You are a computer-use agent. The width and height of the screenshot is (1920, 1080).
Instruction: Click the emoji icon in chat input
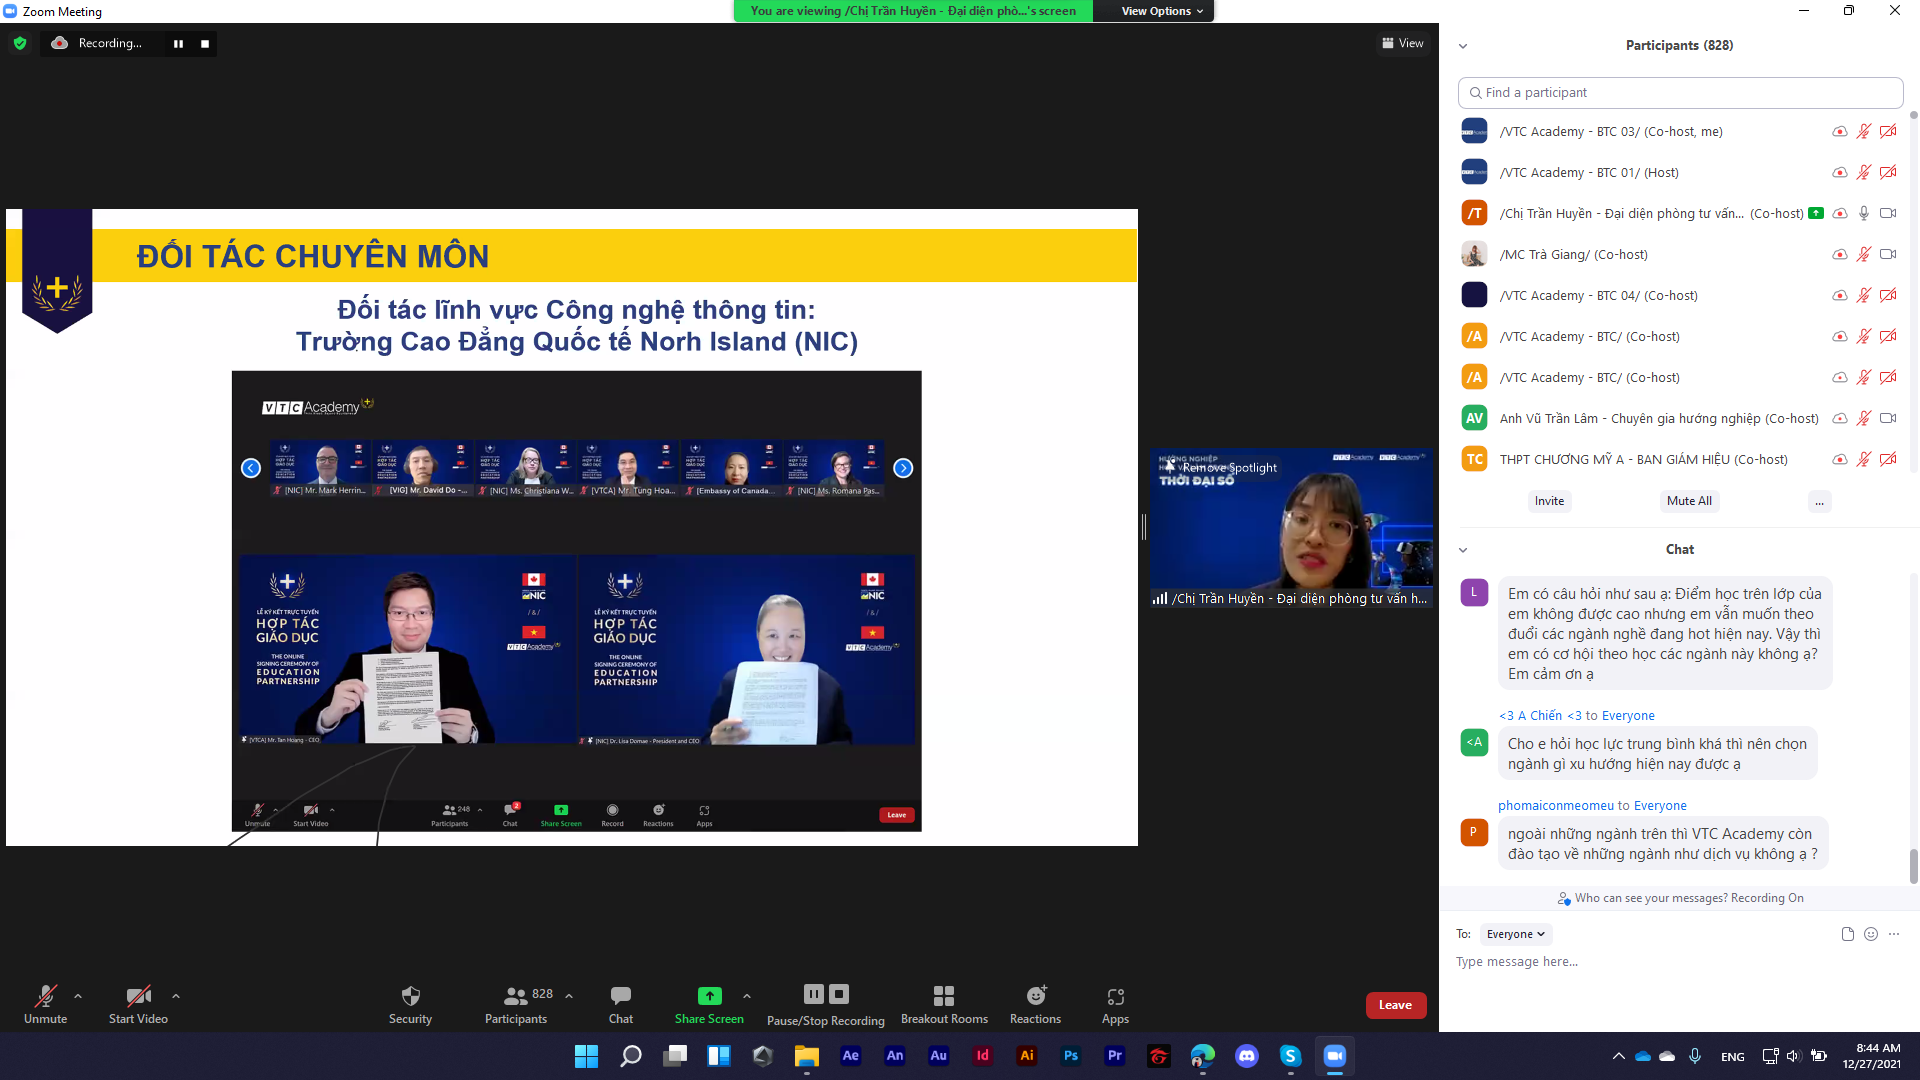coord(1870,934)
